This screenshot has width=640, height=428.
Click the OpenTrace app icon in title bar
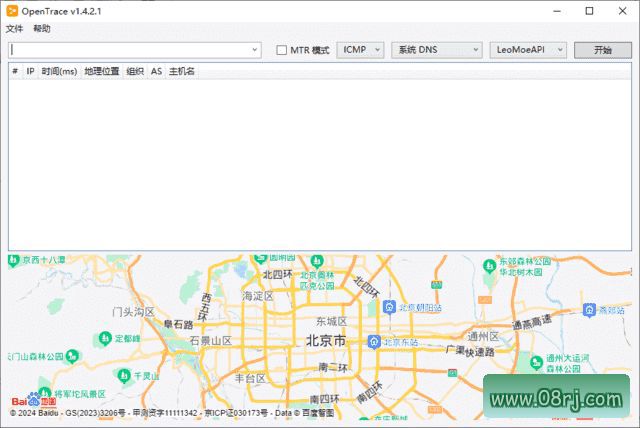point(12,11)
